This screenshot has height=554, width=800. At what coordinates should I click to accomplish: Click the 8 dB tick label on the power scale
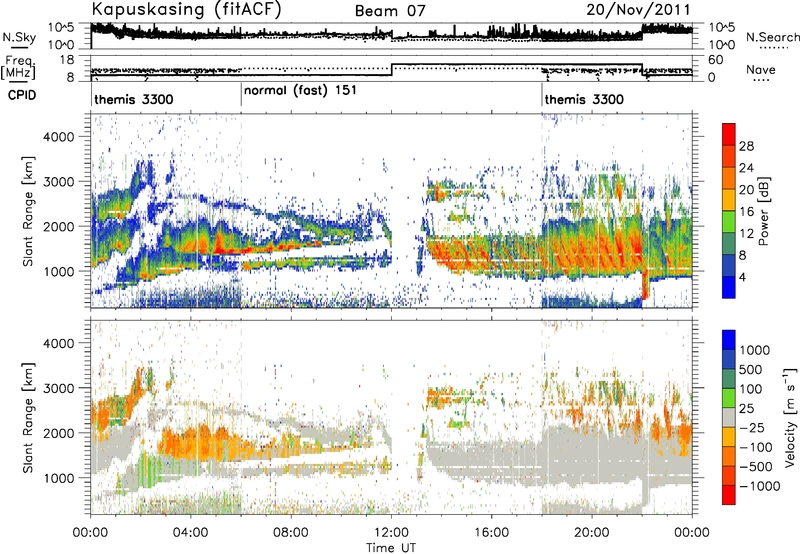pos(742,256)
